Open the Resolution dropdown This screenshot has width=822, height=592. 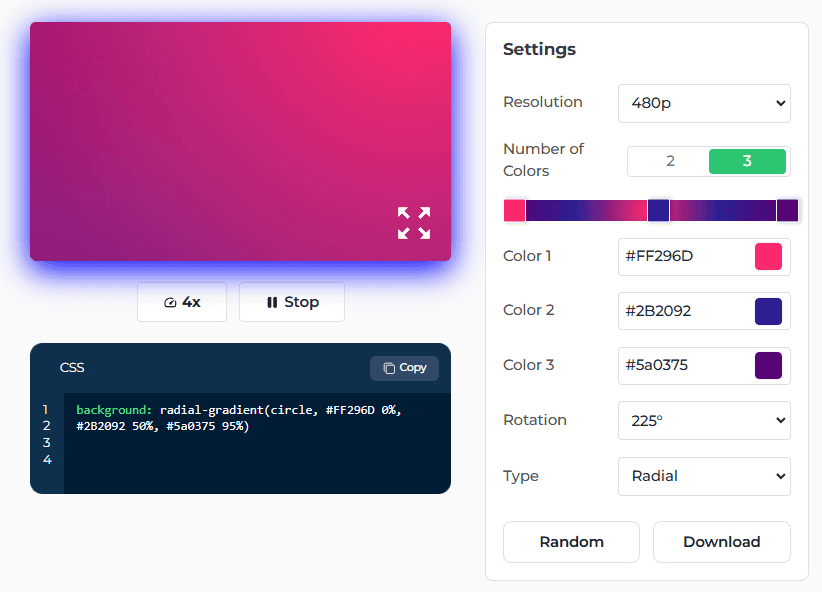pyautogui.click(x=704, y=103)
